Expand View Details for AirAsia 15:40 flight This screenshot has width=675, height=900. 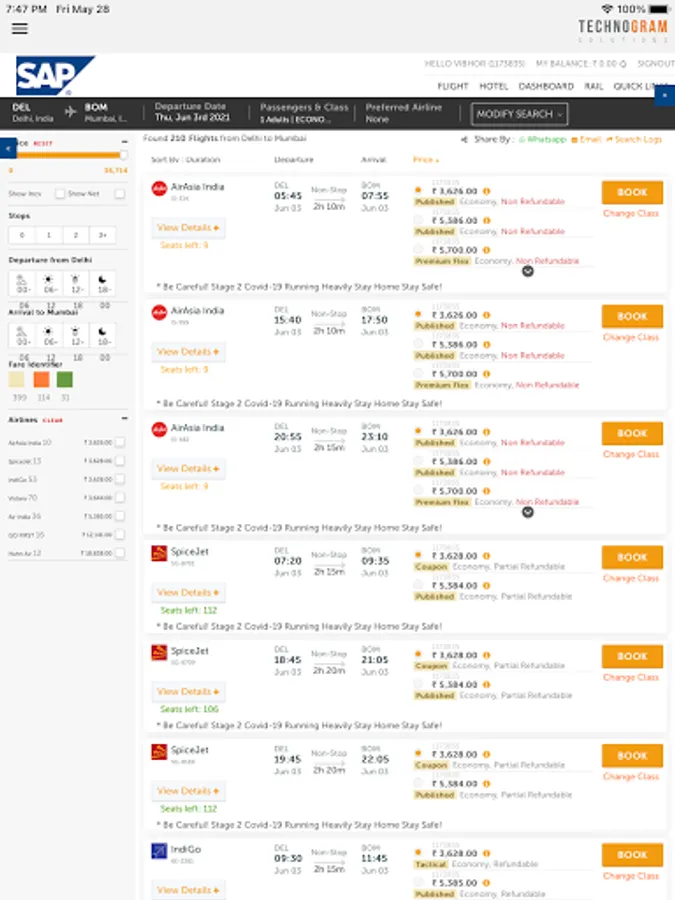[x=188, y=352]
